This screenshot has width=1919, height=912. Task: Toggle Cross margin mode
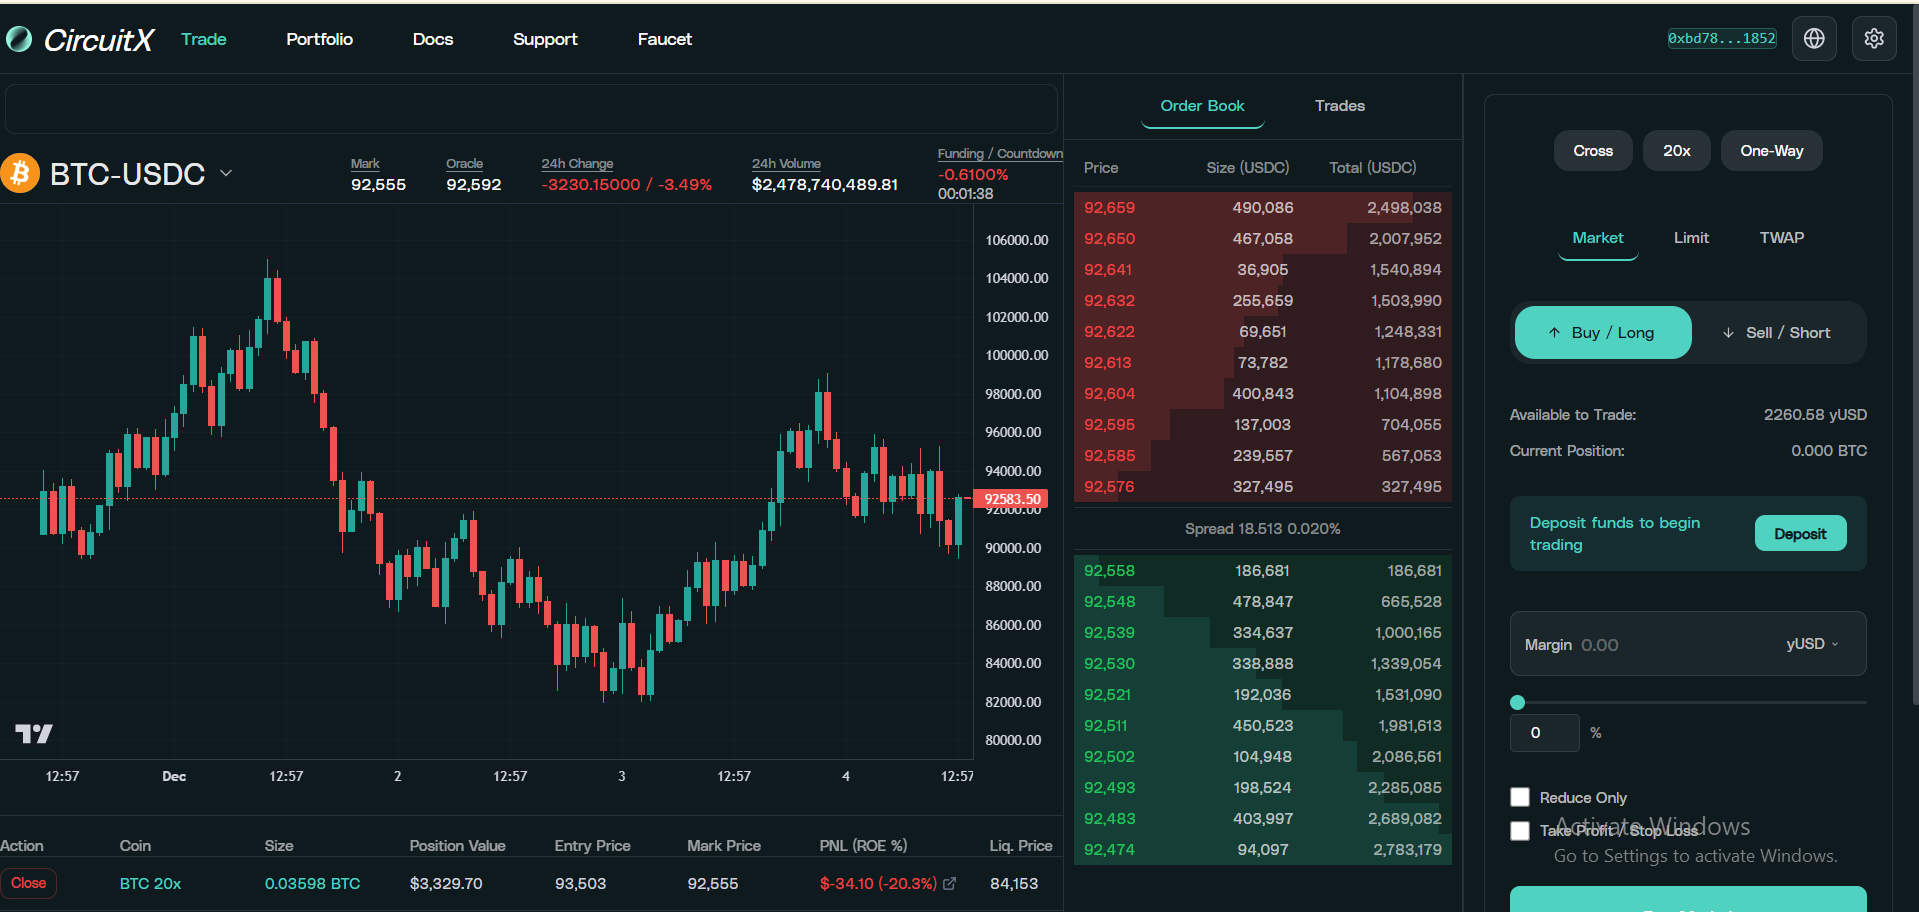[1592, 150]
